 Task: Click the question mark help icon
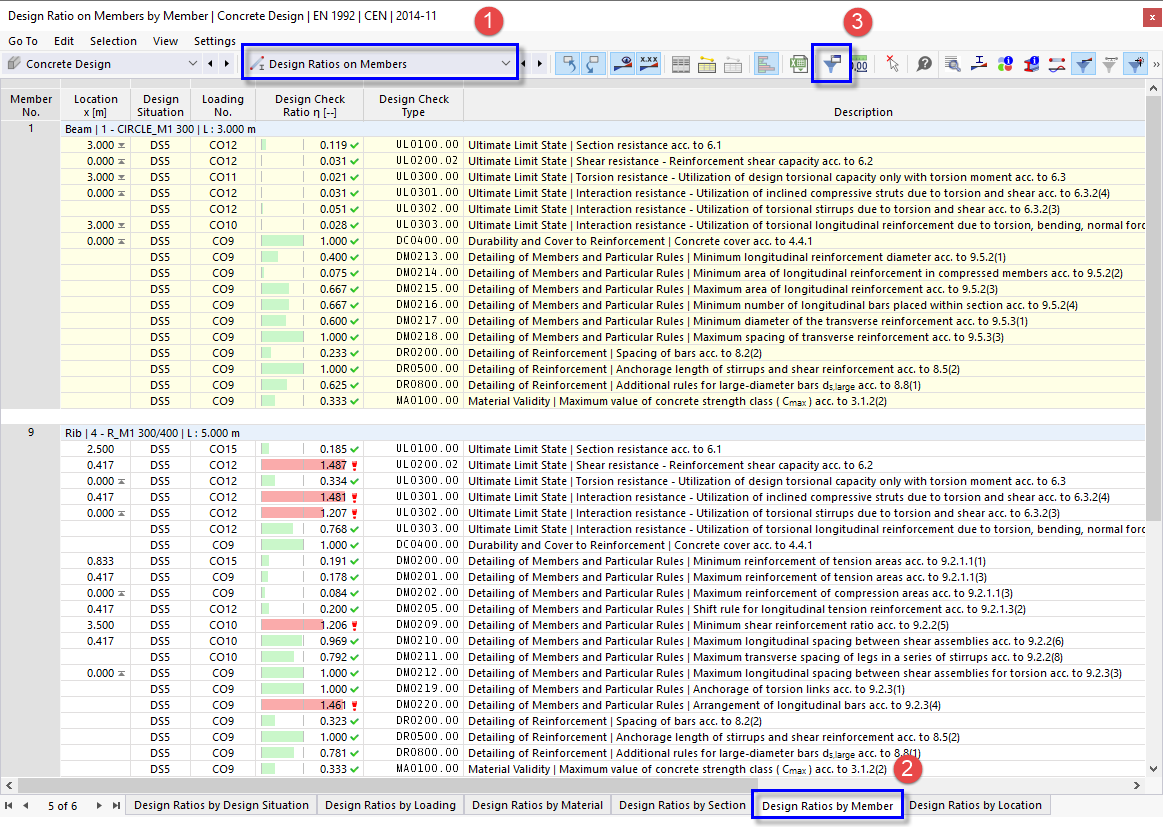tap(923, 65)
